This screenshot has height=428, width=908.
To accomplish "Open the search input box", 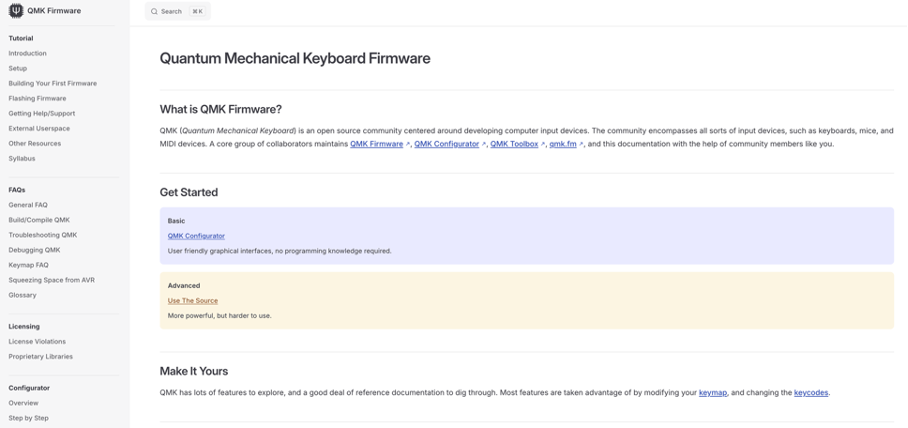I will tap(178, 12).
